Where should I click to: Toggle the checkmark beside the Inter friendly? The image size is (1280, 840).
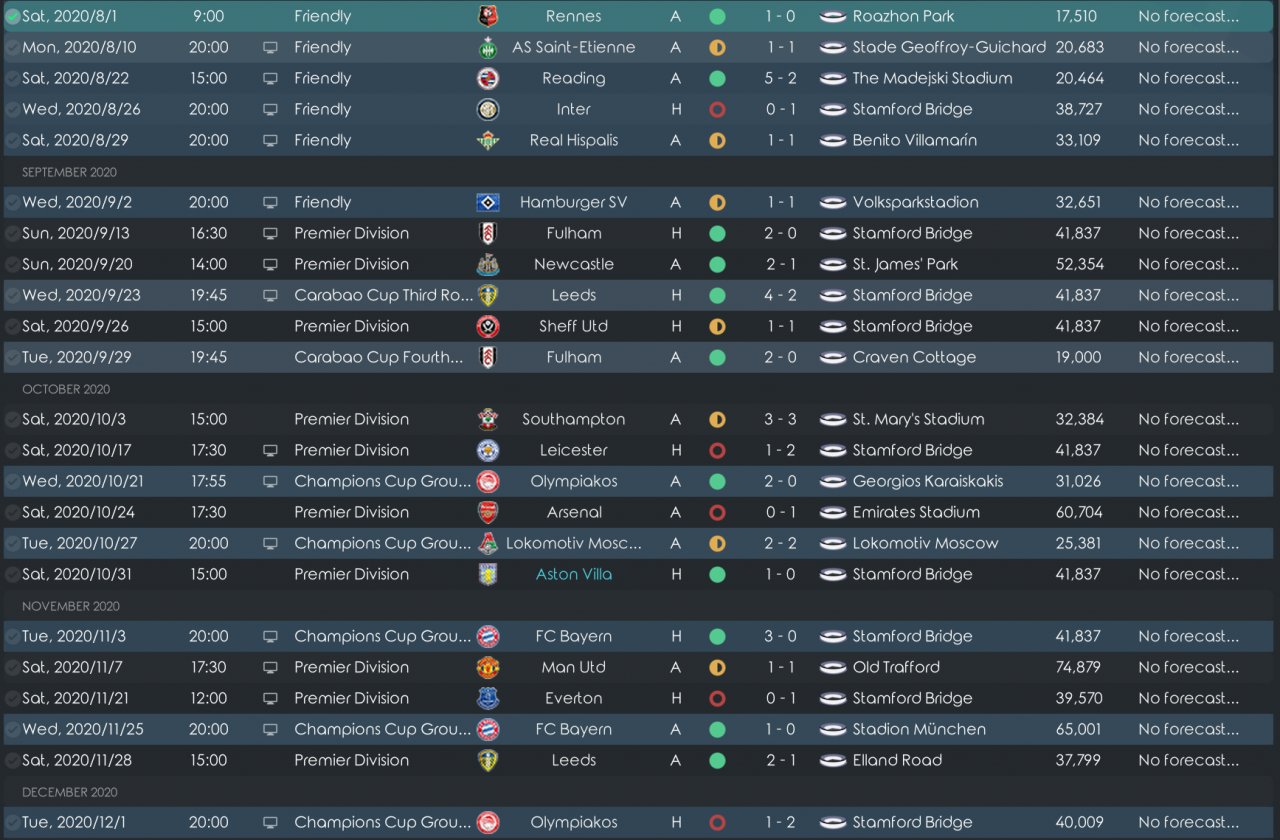click(x=12, y=109)
